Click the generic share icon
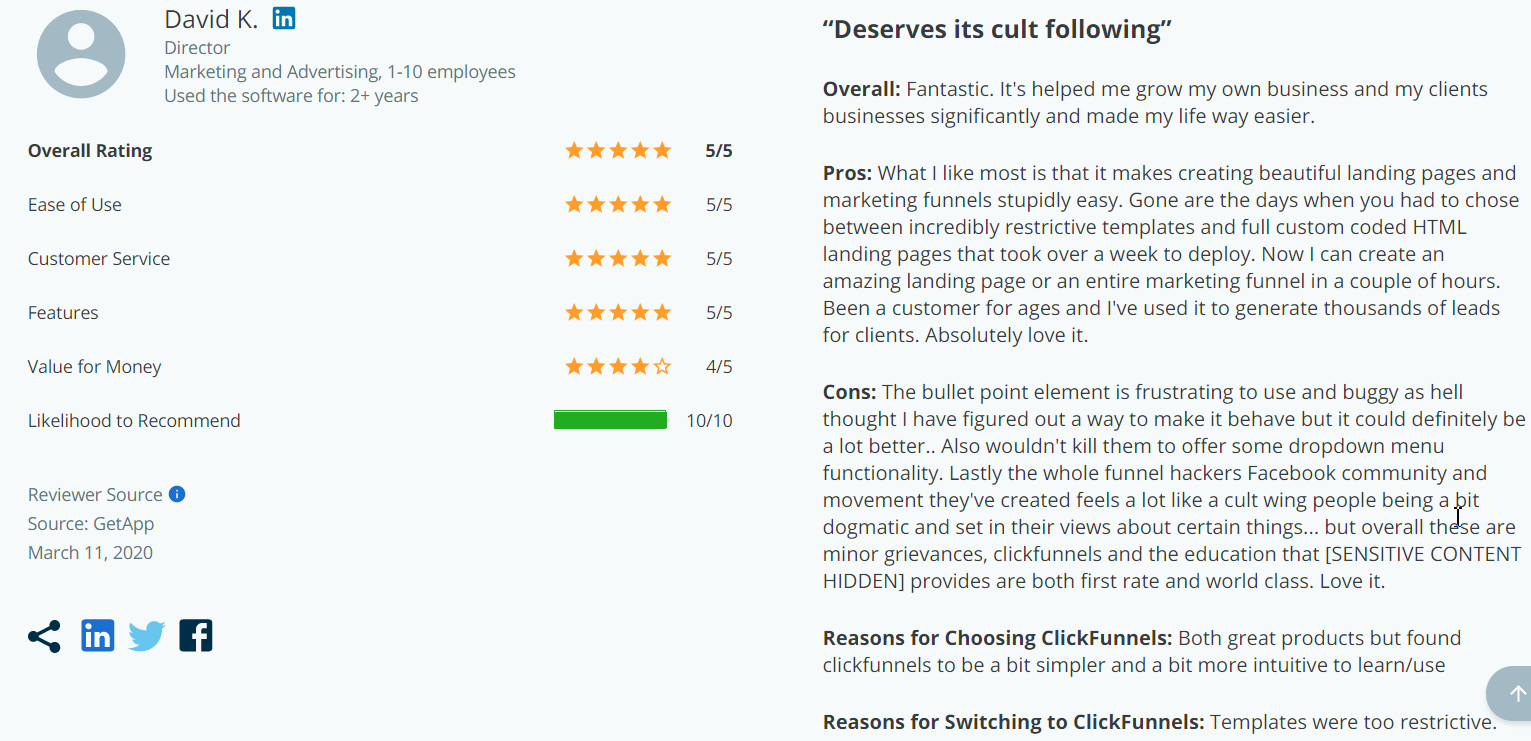Screen dimensions: 1531x741 tap(44, 636)
